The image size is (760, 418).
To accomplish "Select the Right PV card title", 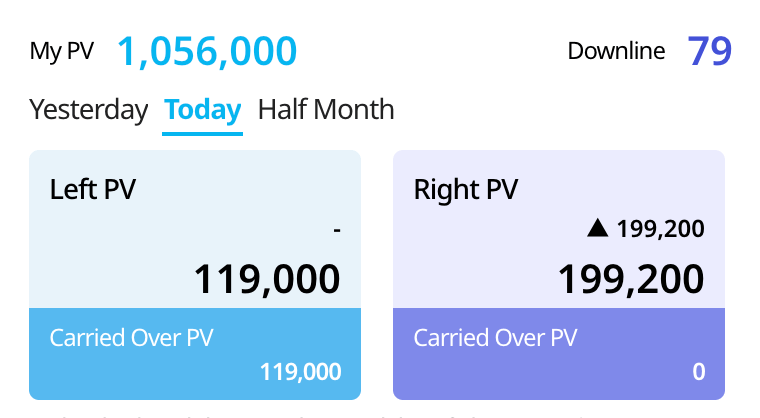I will click(466, 190).
